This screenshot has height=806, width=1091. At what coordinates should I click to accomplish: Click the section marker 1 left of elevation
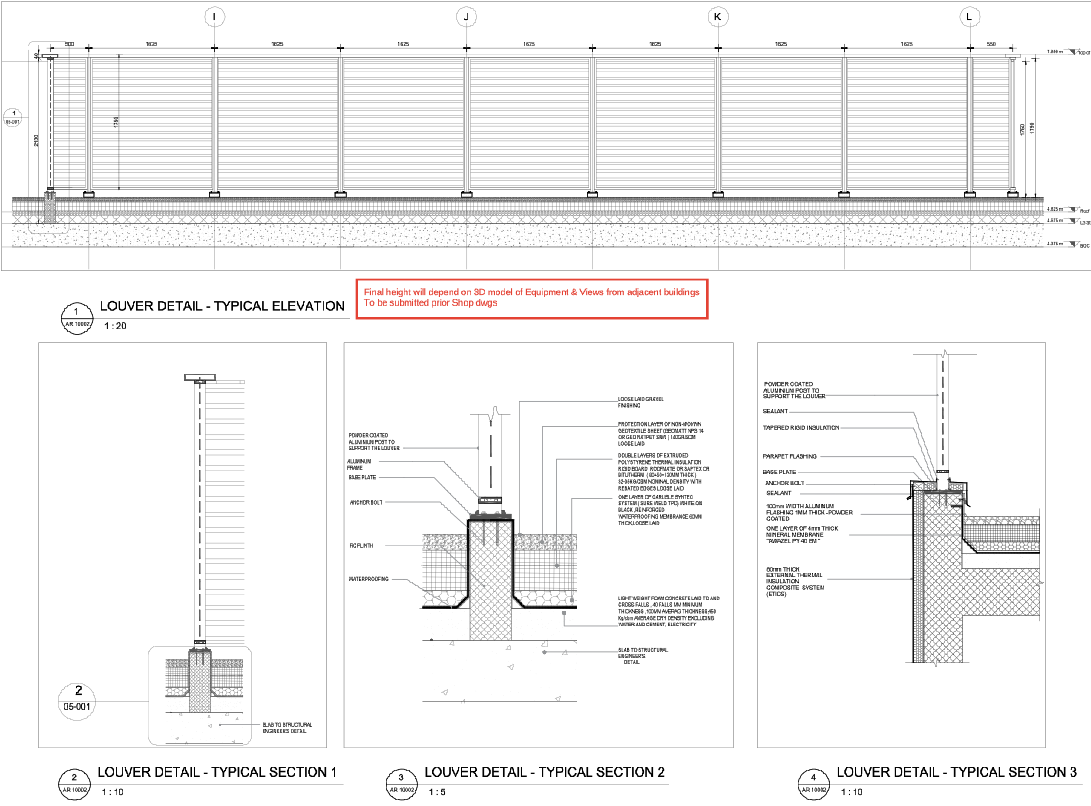[13, 118]
